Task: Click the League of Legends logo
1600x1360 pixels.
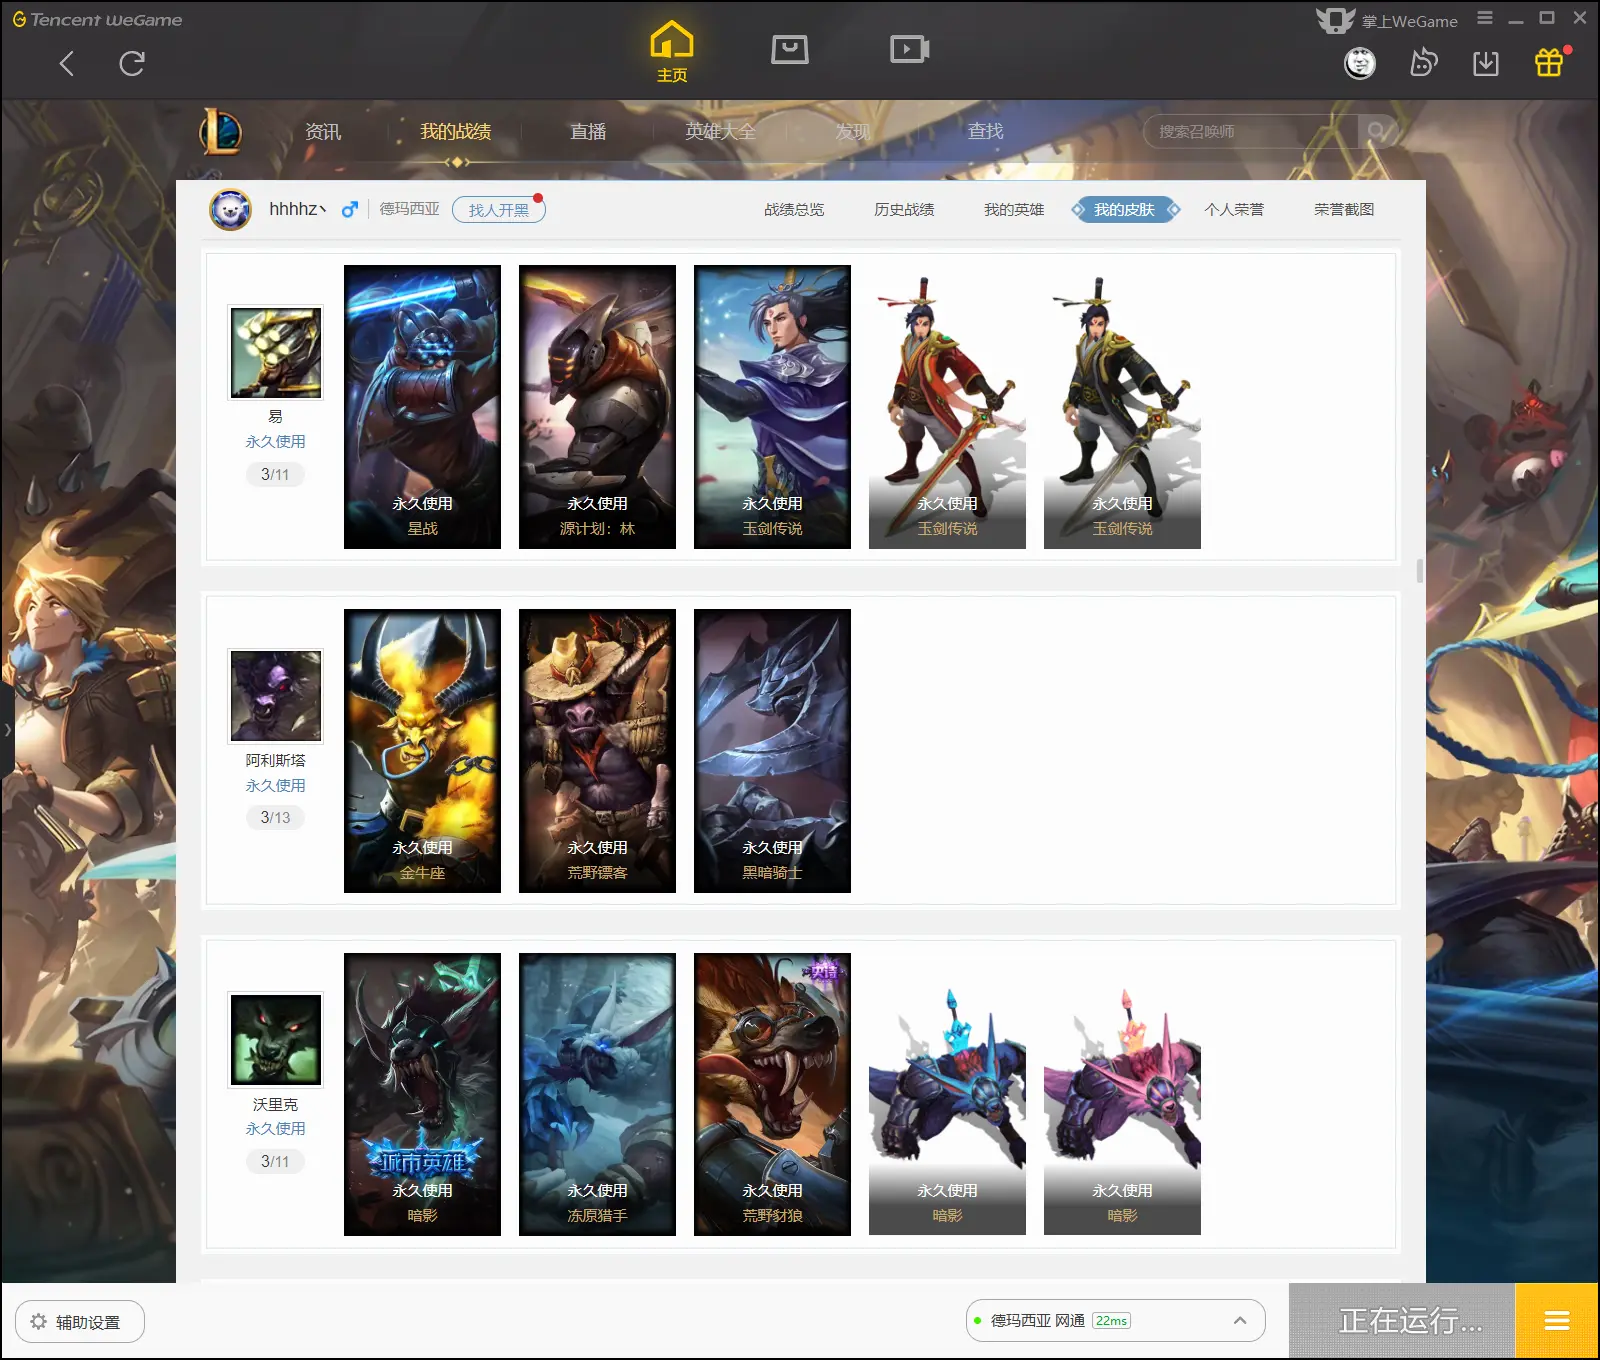Action: point(221,131)
